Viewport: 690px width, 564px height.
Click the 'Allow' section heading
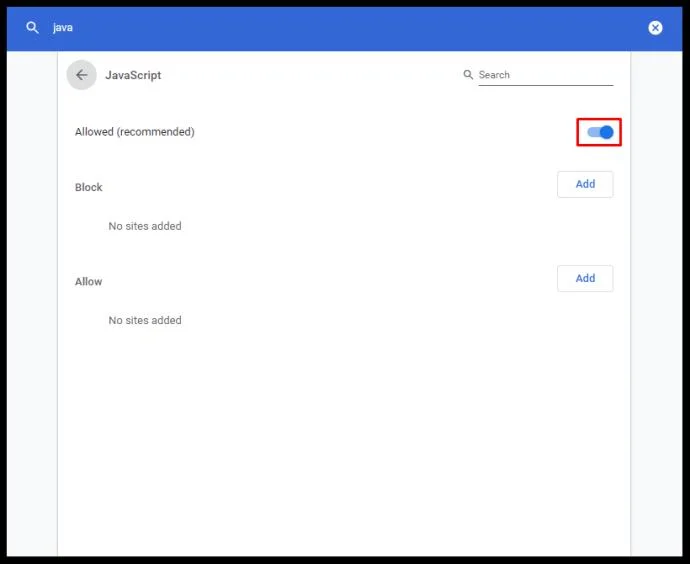click(88, 282)
